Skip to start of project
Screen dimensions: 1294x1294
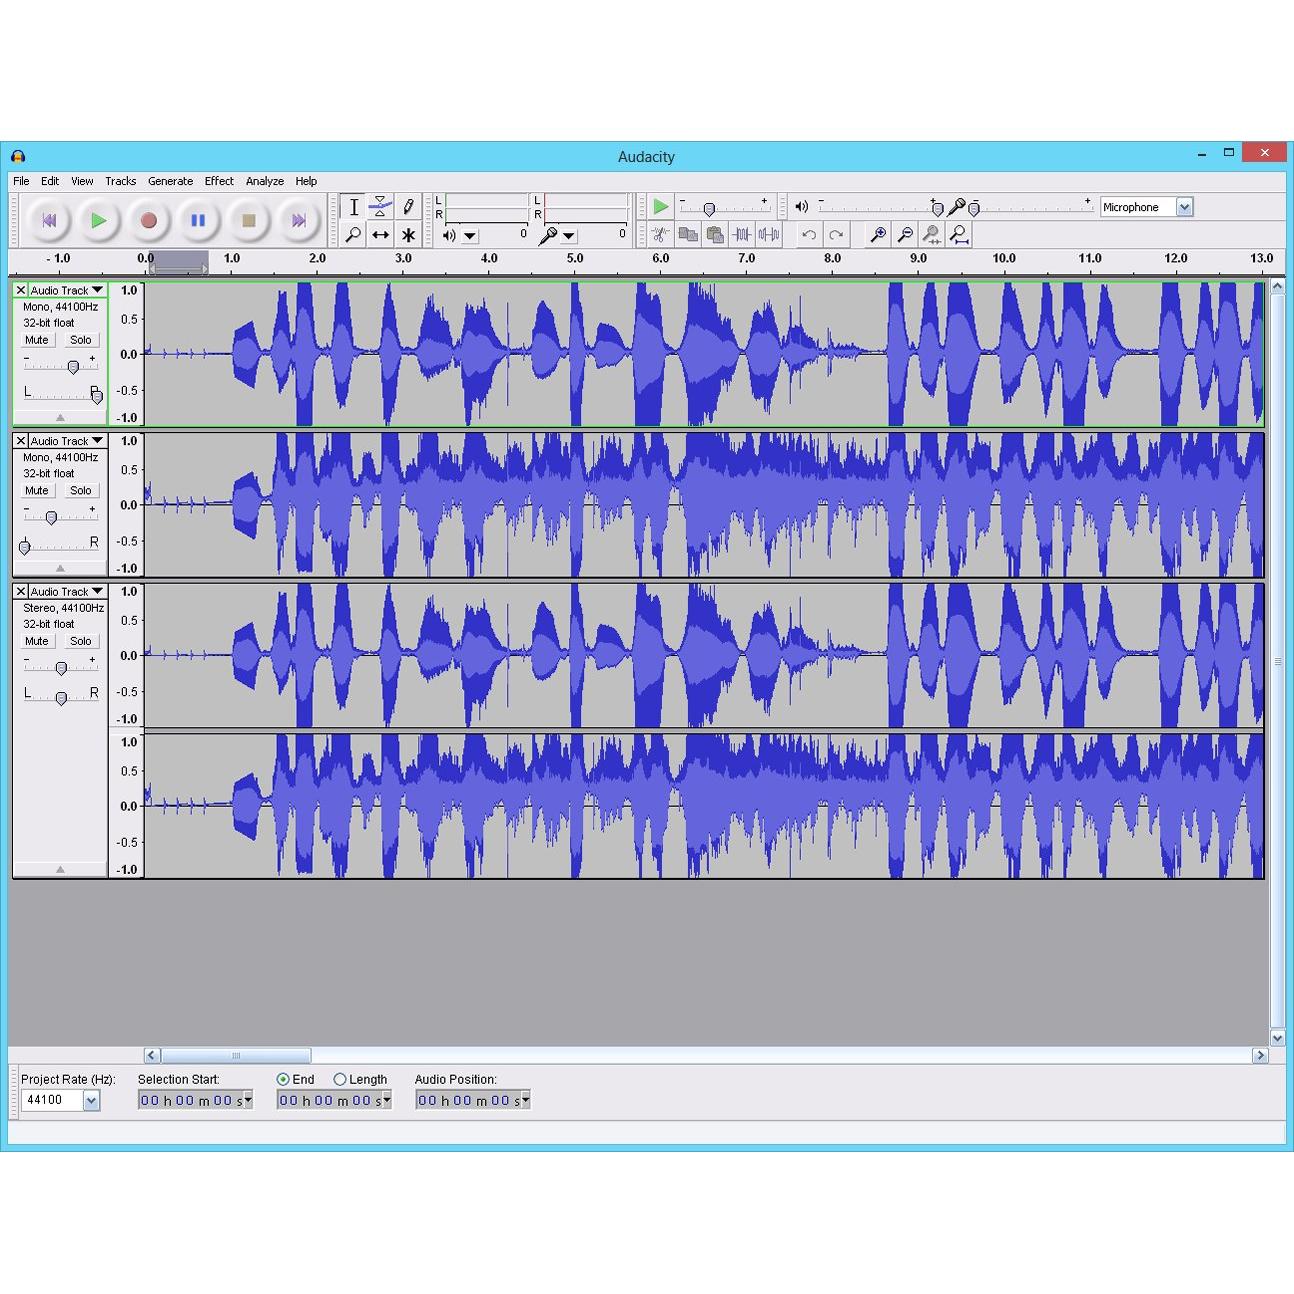[x=49, y=220]
